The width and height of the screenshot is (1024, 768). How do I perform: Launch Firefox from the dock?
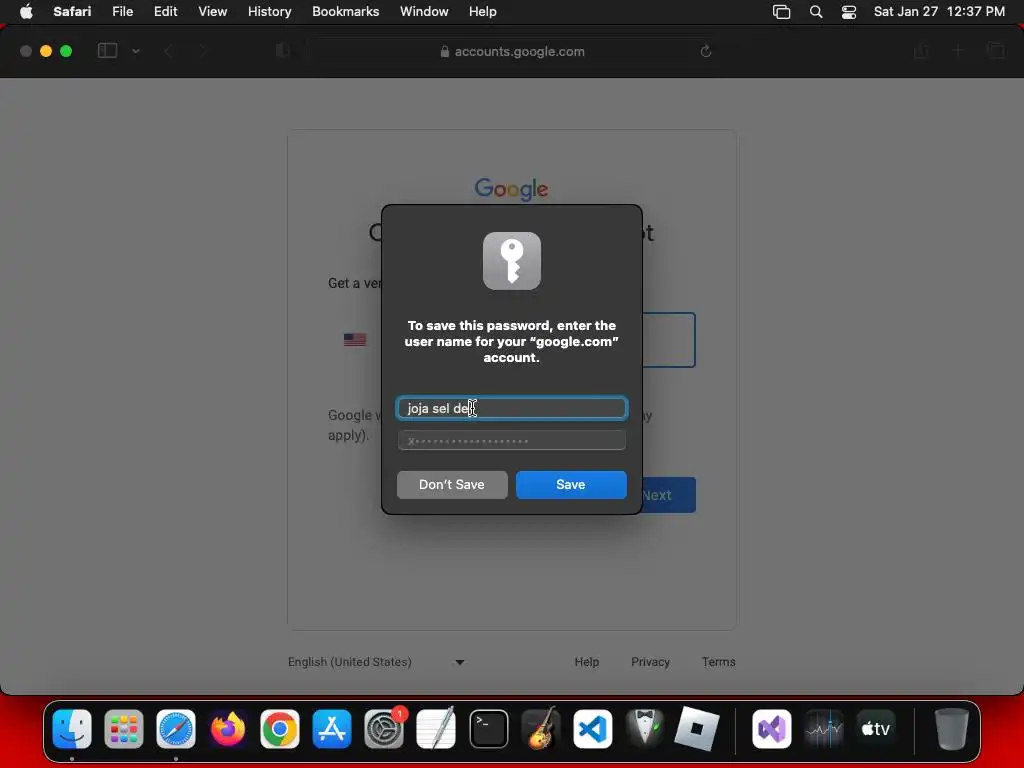coord(228,728)
